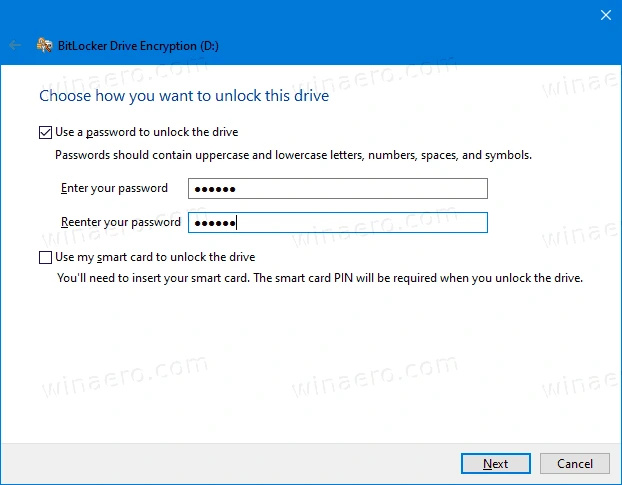Click the back arrow in title bar
This screenshot has height=485, width=622.
click(x=15, y=45)
